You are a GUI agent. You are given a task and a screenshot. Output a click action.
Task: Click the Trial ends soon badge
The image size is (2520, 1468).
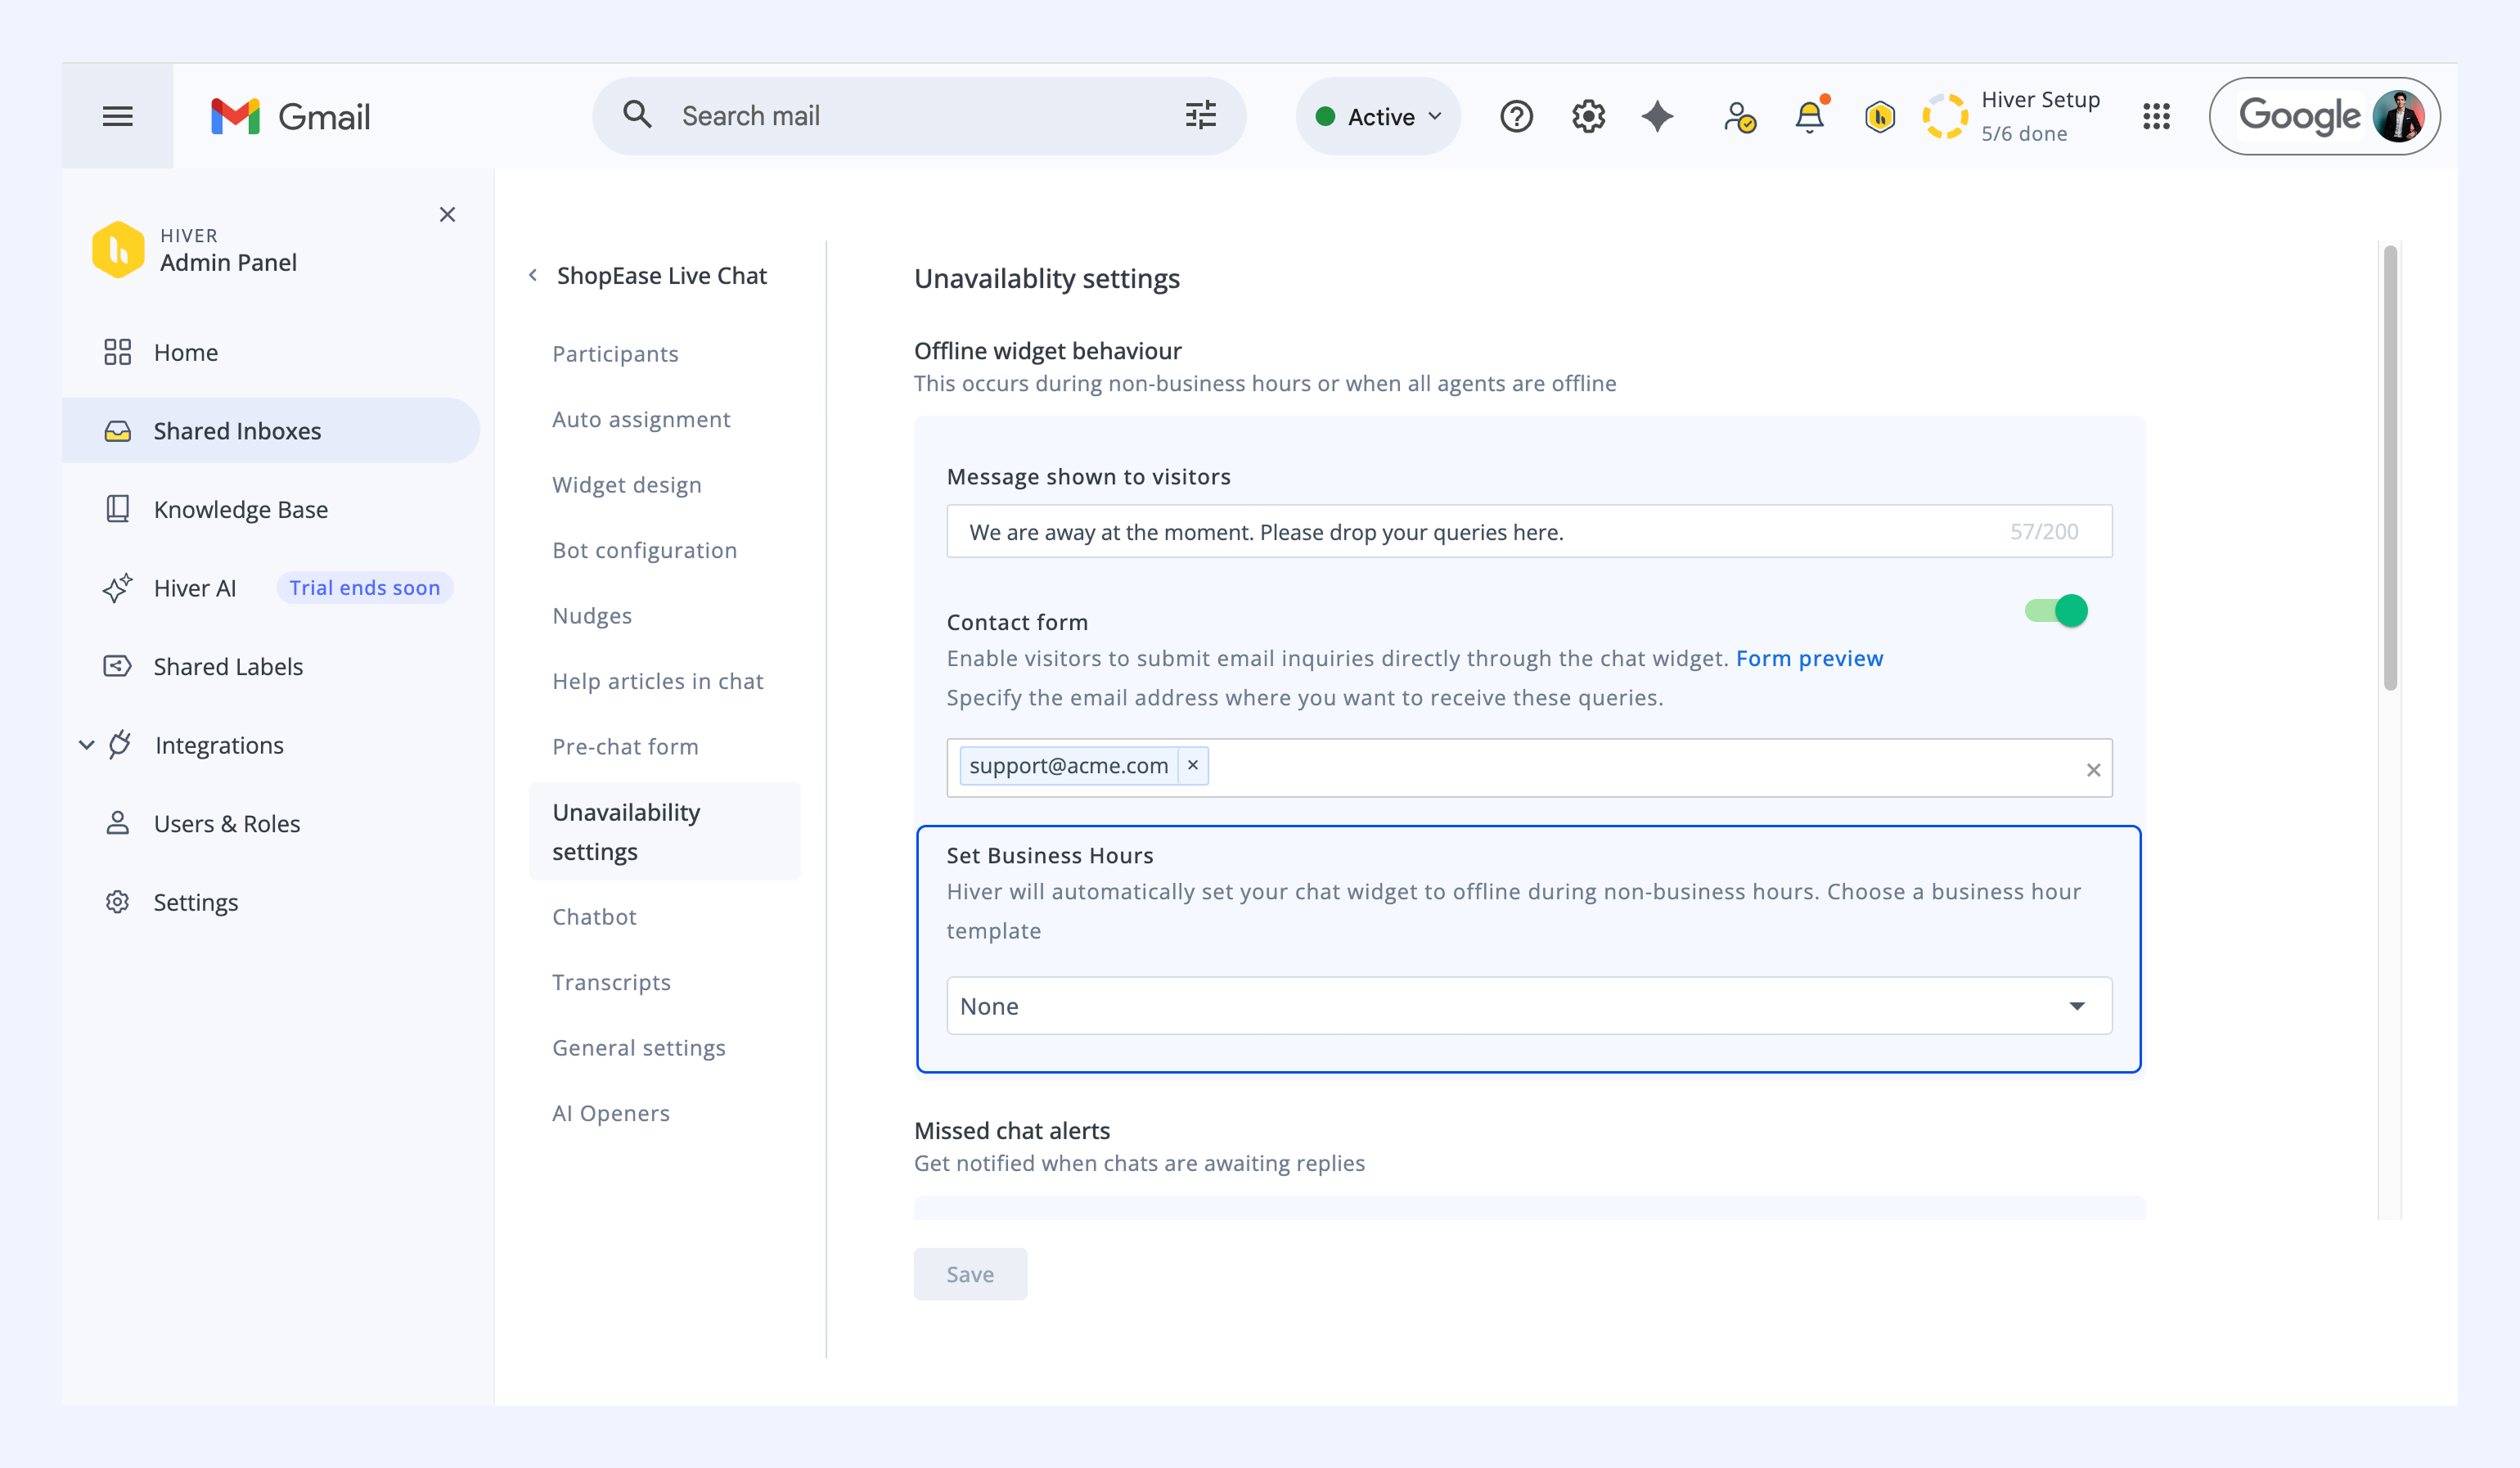coord(364,588)
